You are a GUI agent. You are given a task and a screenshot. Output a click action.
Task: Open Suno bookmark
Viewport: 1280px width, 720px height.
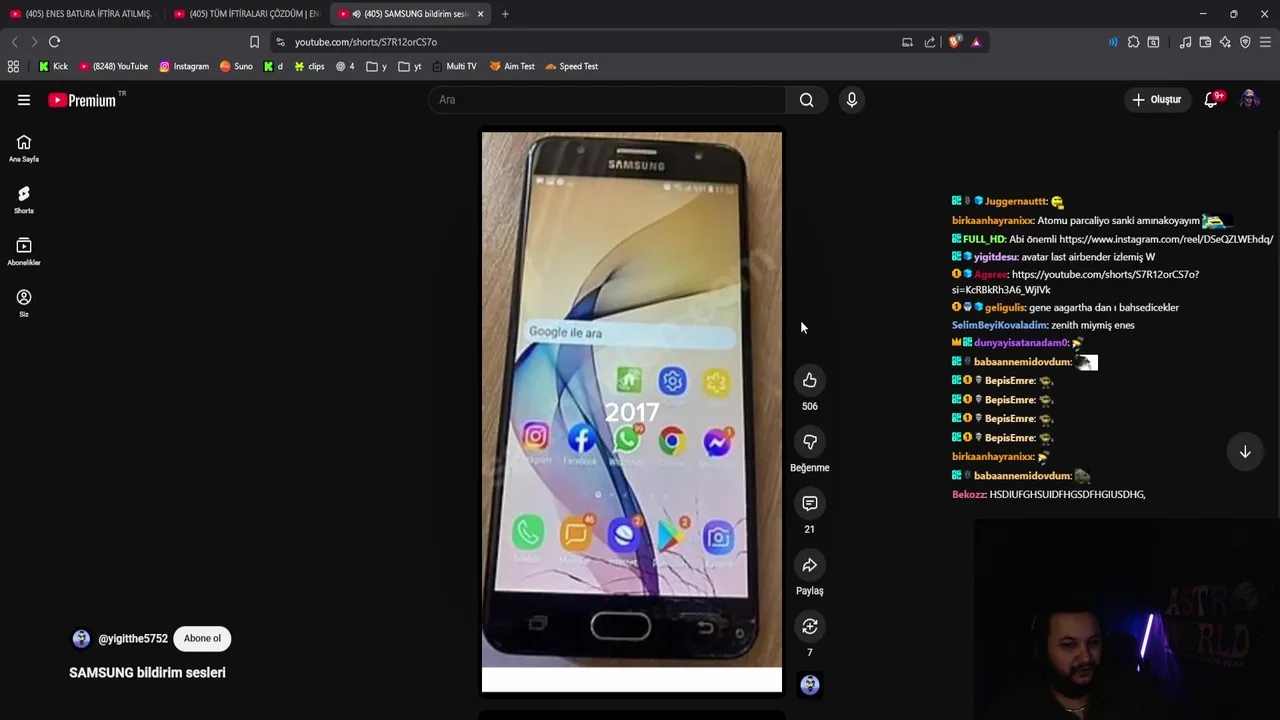tap(236, 66)
